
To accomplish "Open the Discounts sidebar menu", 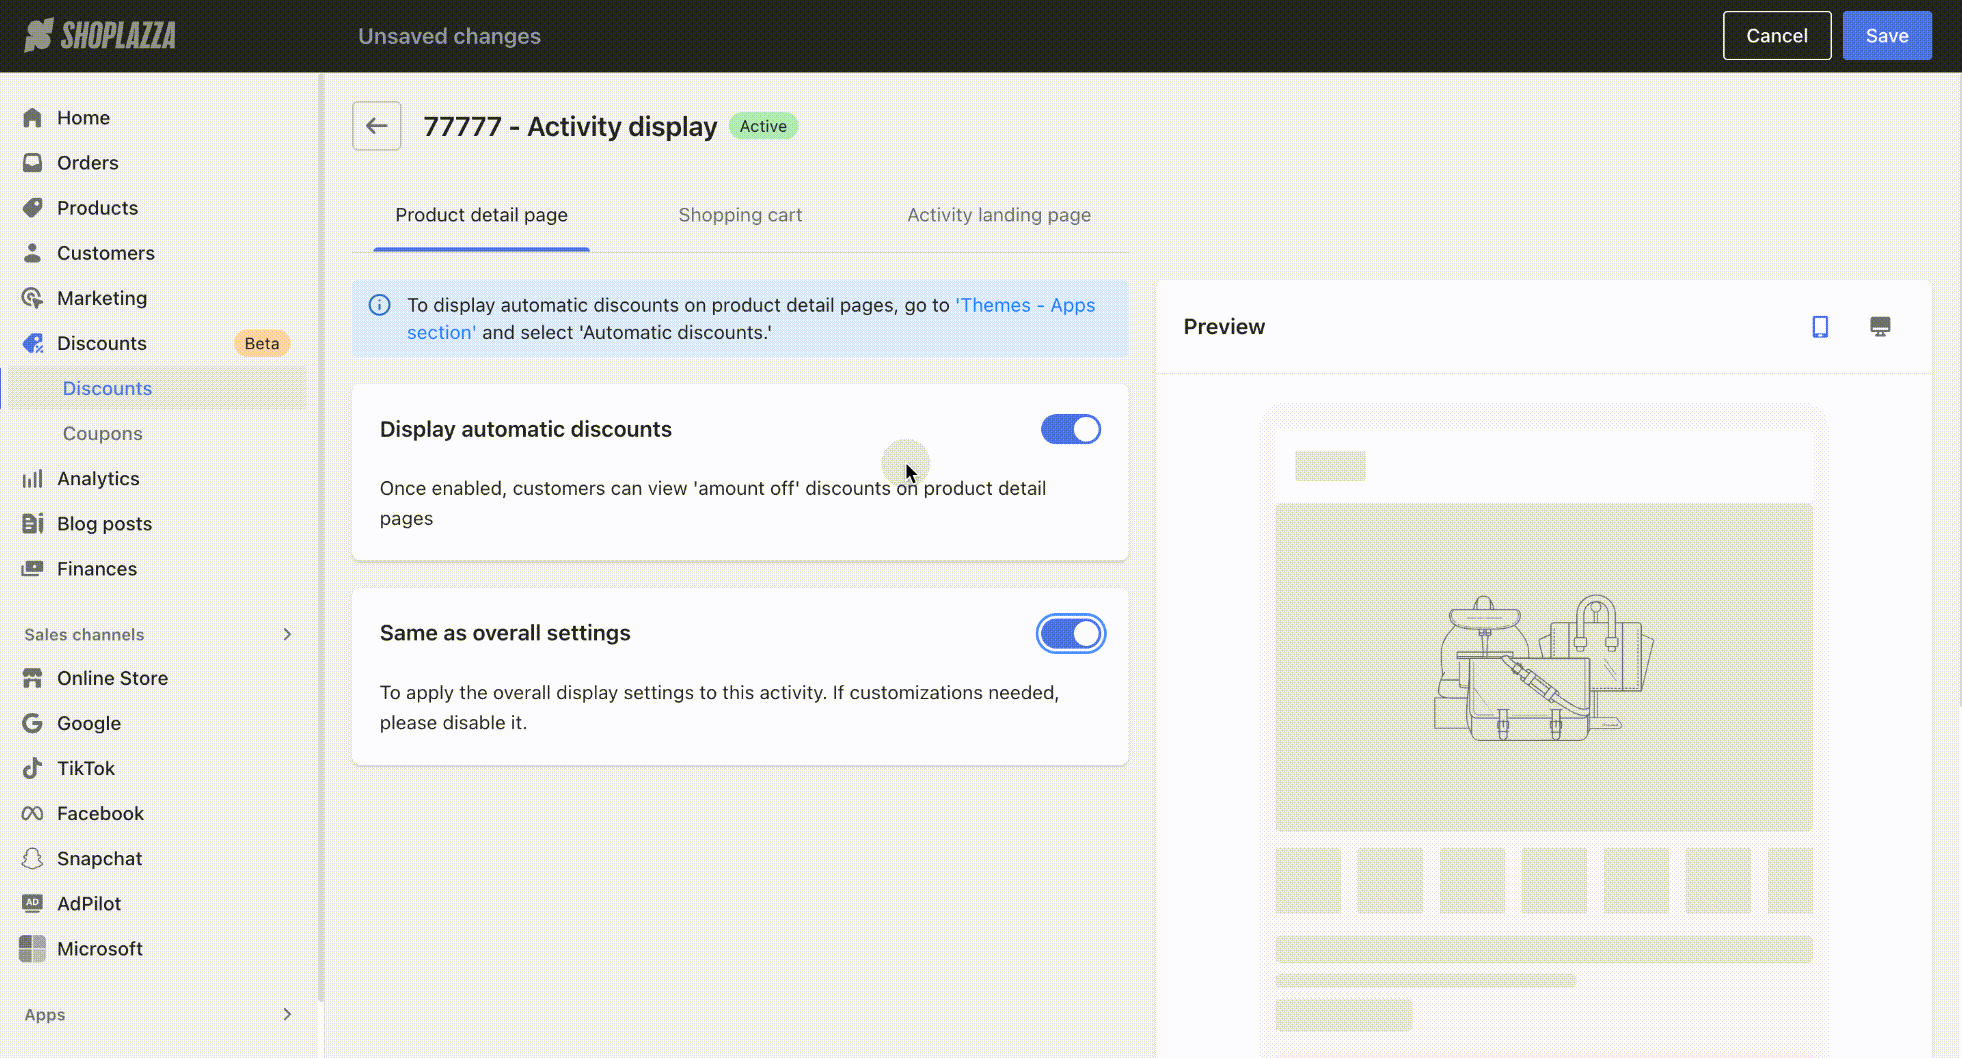I will click(x=102, y=343).
